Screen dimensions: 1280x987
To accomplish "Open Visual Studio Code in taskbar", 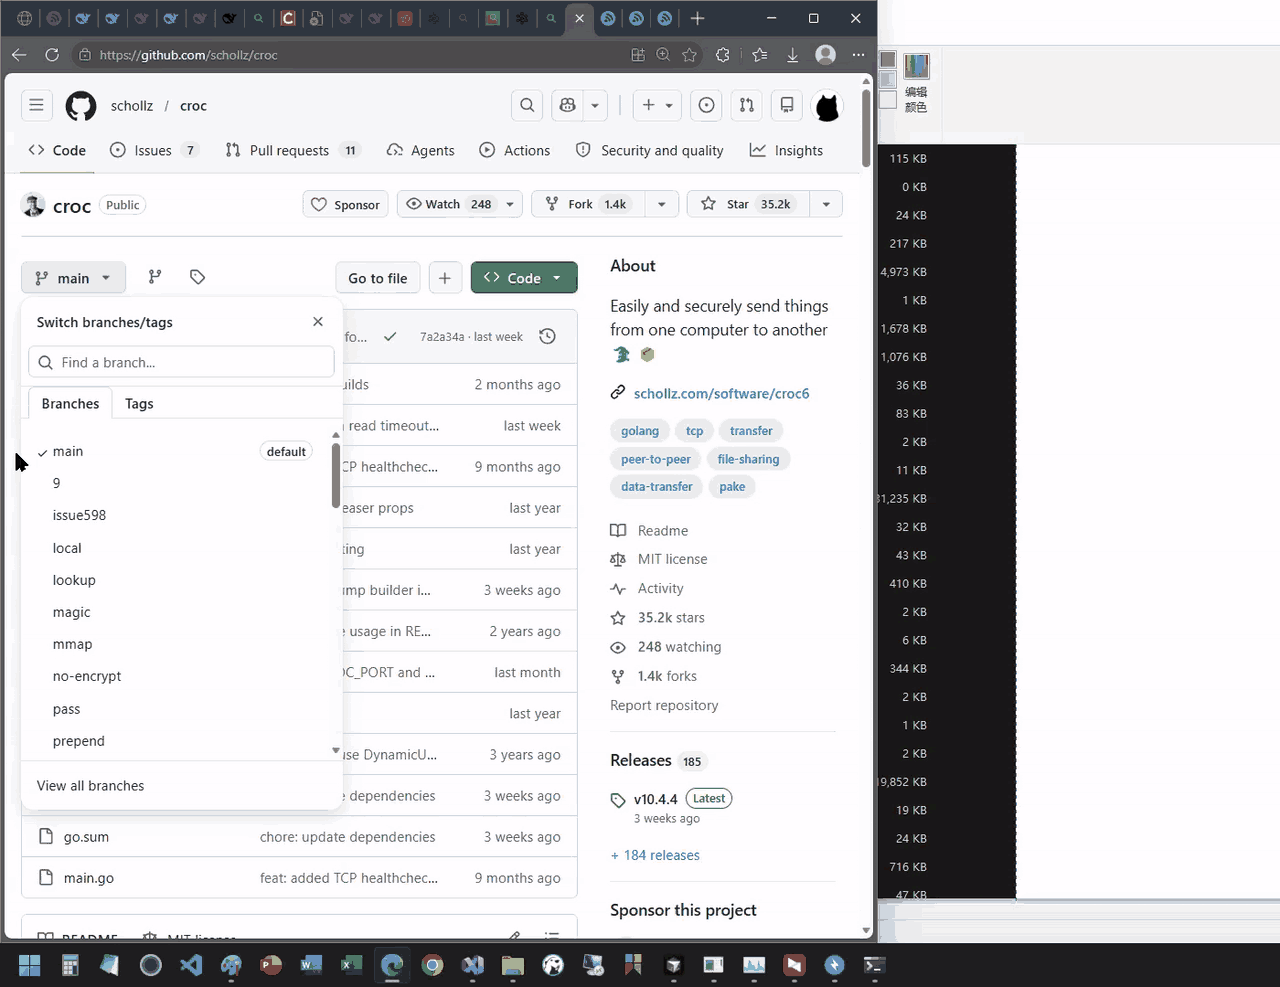I will [x=191, y=965].
